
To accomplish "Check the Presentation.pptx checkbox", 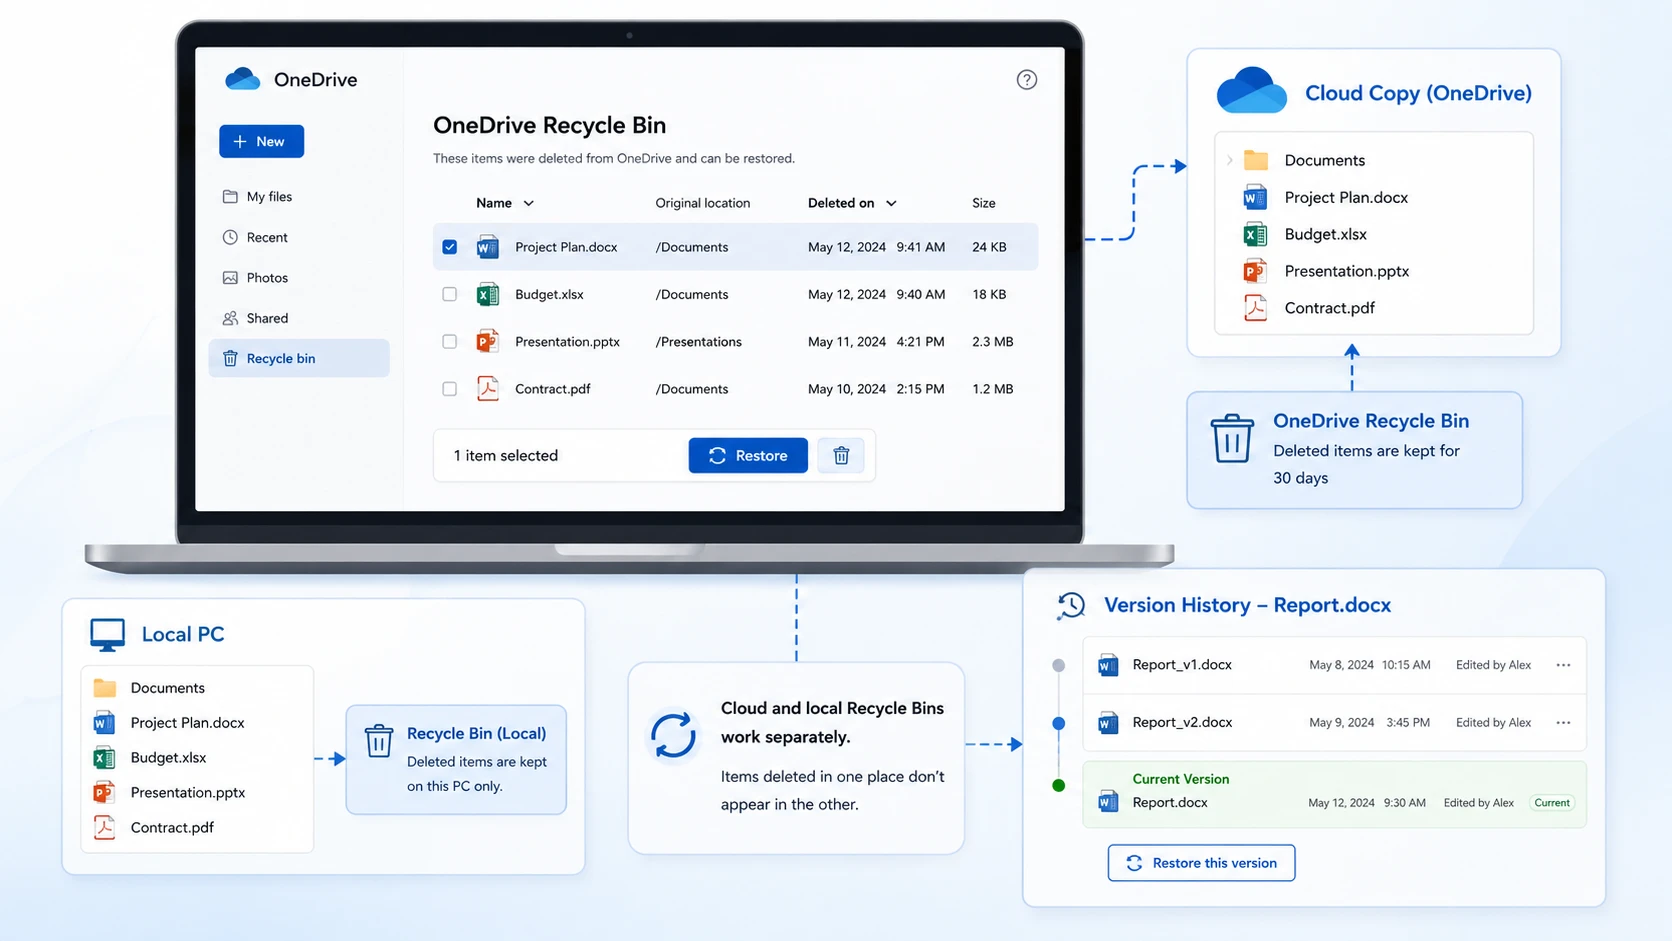I will pyautogui.click(x=450, y=341).
